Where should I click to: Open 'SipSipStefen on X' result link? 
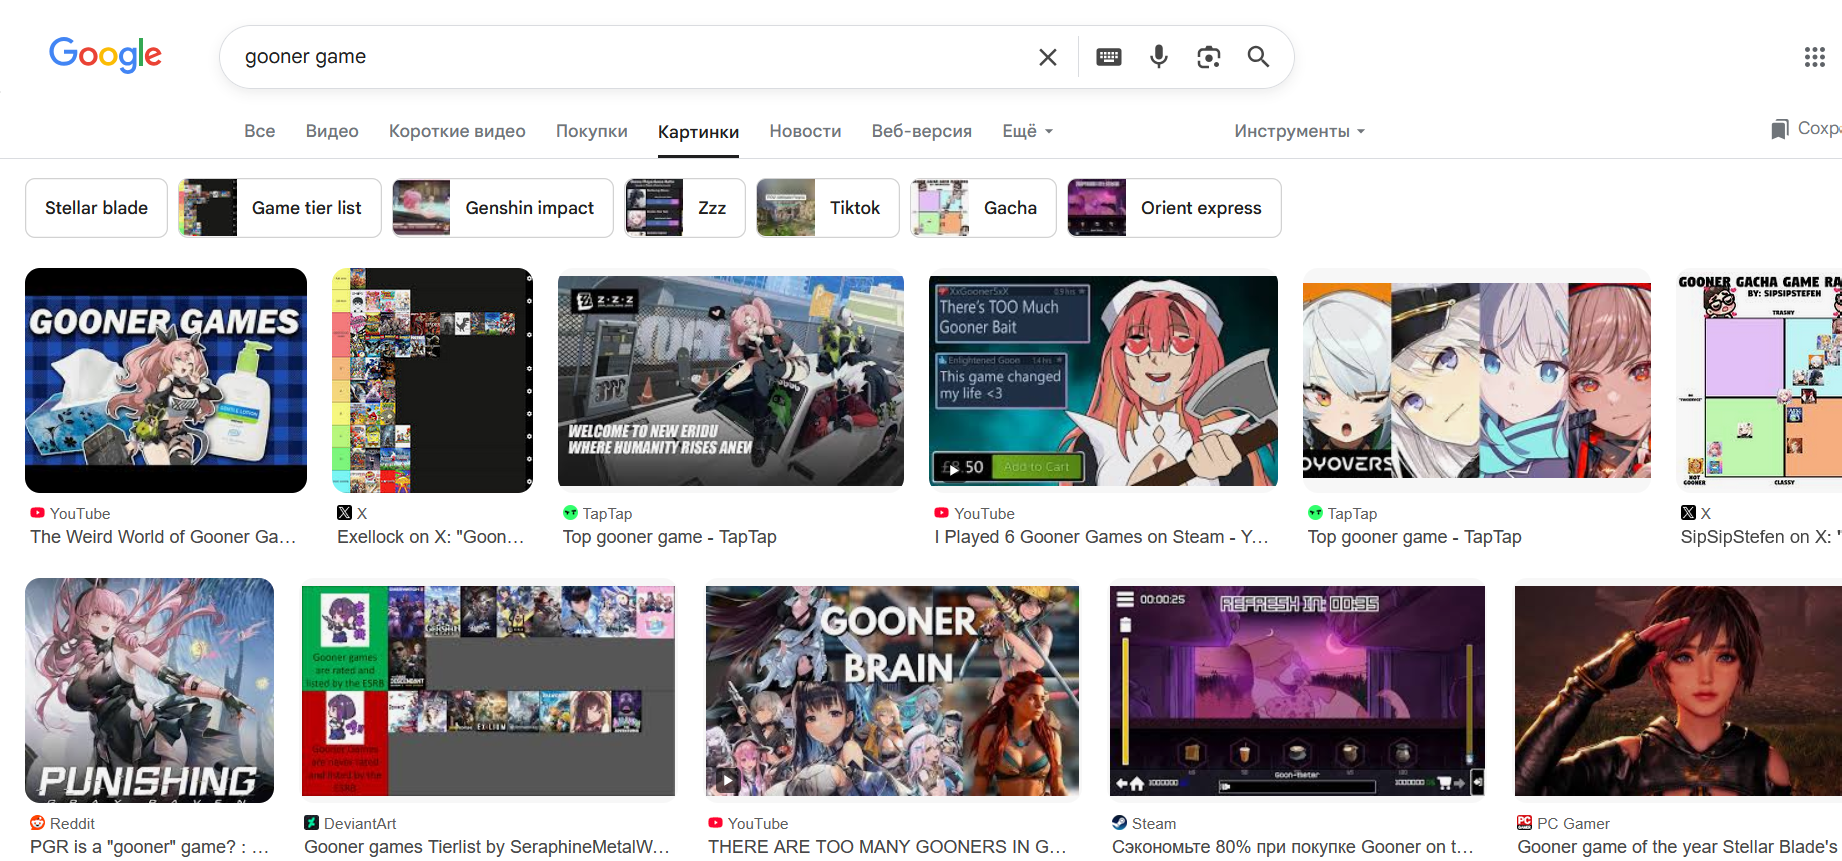coord(1760,537)
